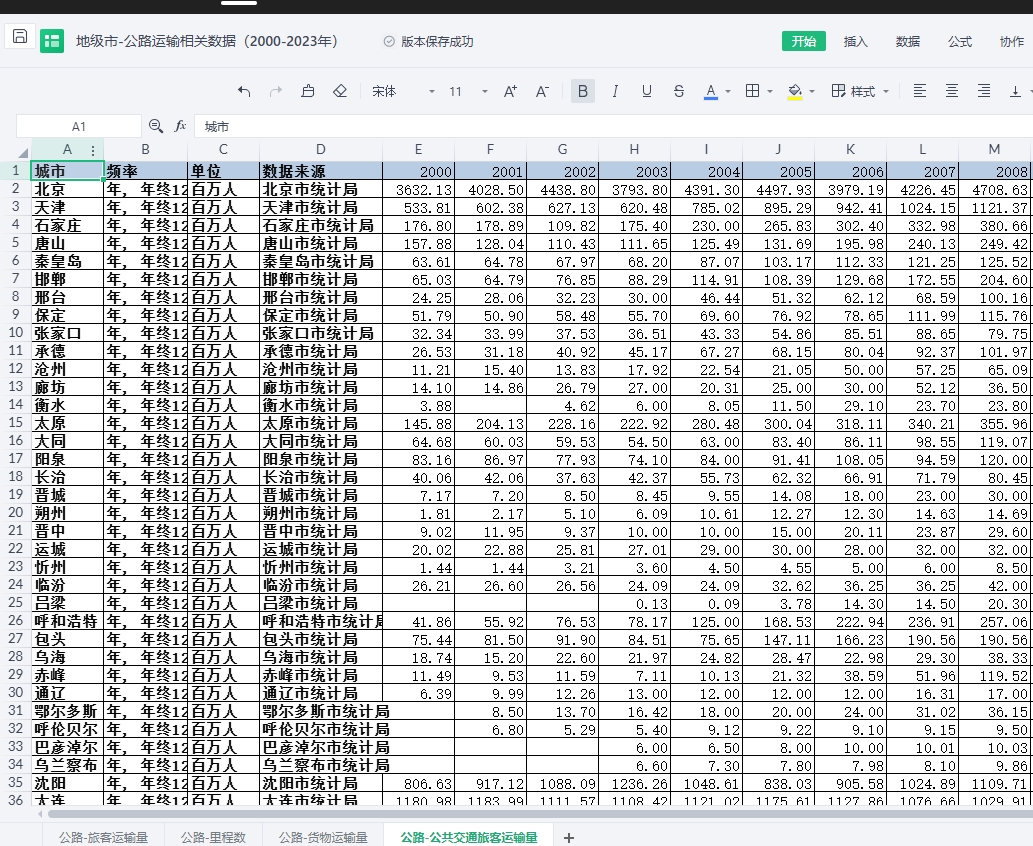Click the zoom magnifier beside the cell reference

point(156,126)
